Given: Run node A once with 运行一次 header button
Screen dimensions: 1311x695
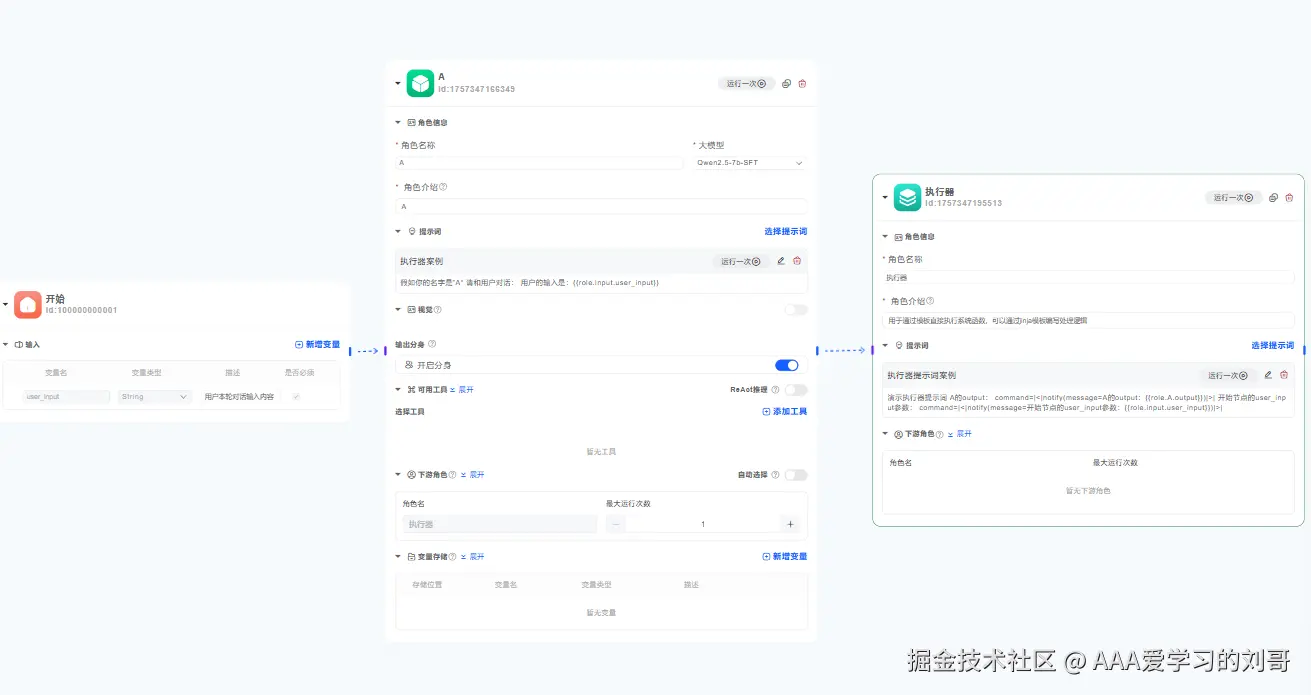Looking at the screenshot, I should coord(746,84).
